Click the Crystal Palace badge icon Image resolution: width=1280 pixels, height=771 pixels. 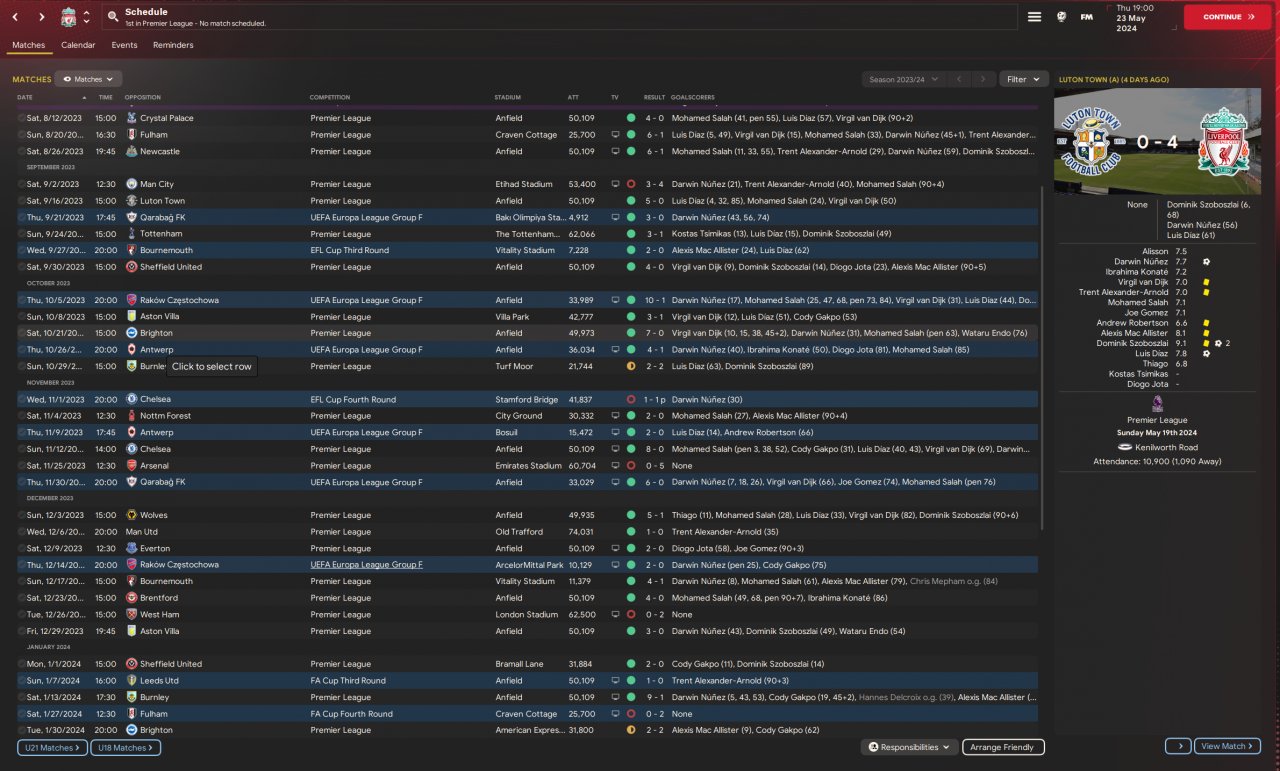point(131,118)
